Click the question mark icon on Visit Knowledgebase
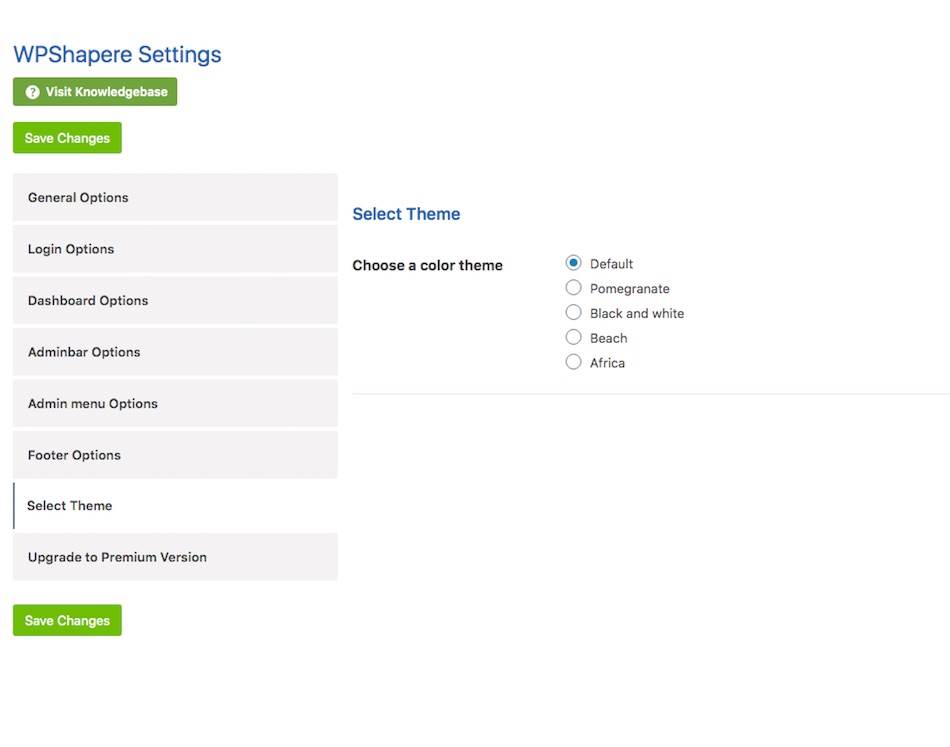 33,92
